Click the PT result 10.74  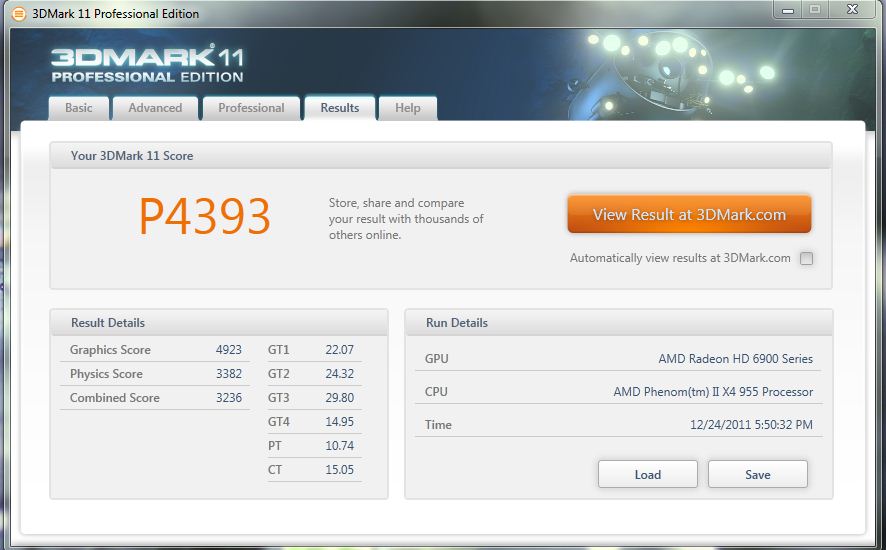[x=340, y=446]
